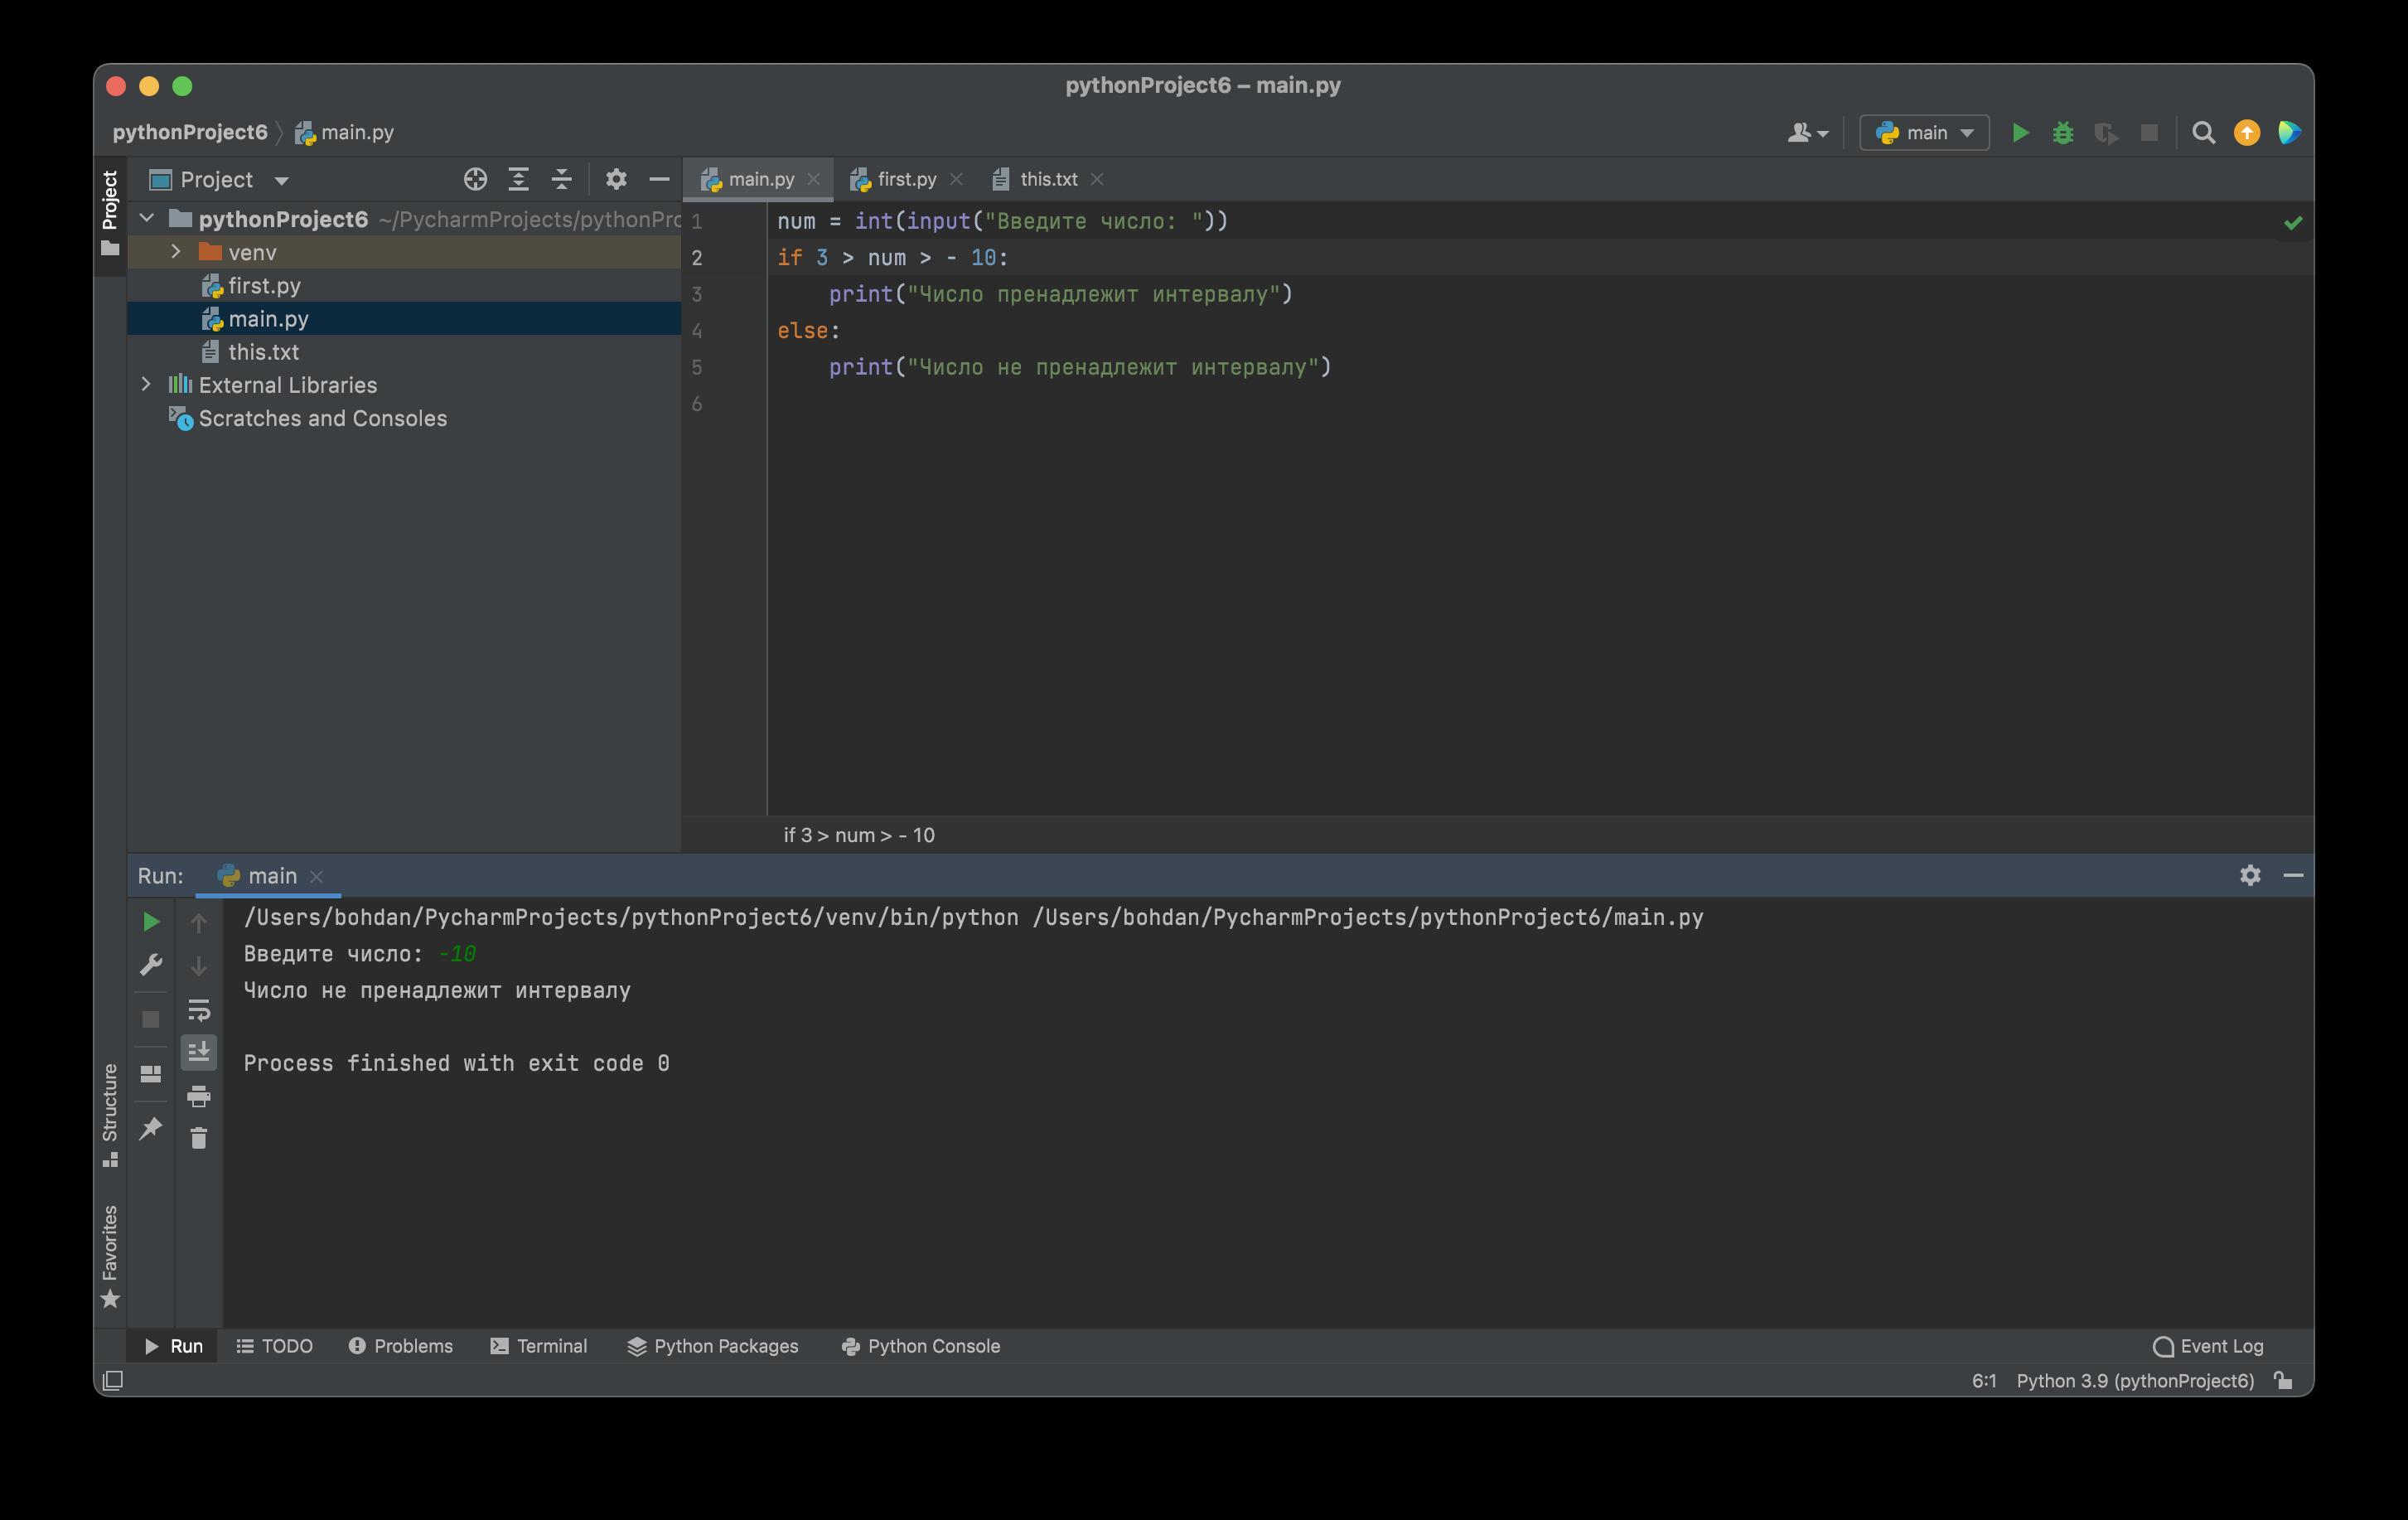Select first.py in project tree
2408x1520 pixels.
pyautogui.click(x=404, y=285)
